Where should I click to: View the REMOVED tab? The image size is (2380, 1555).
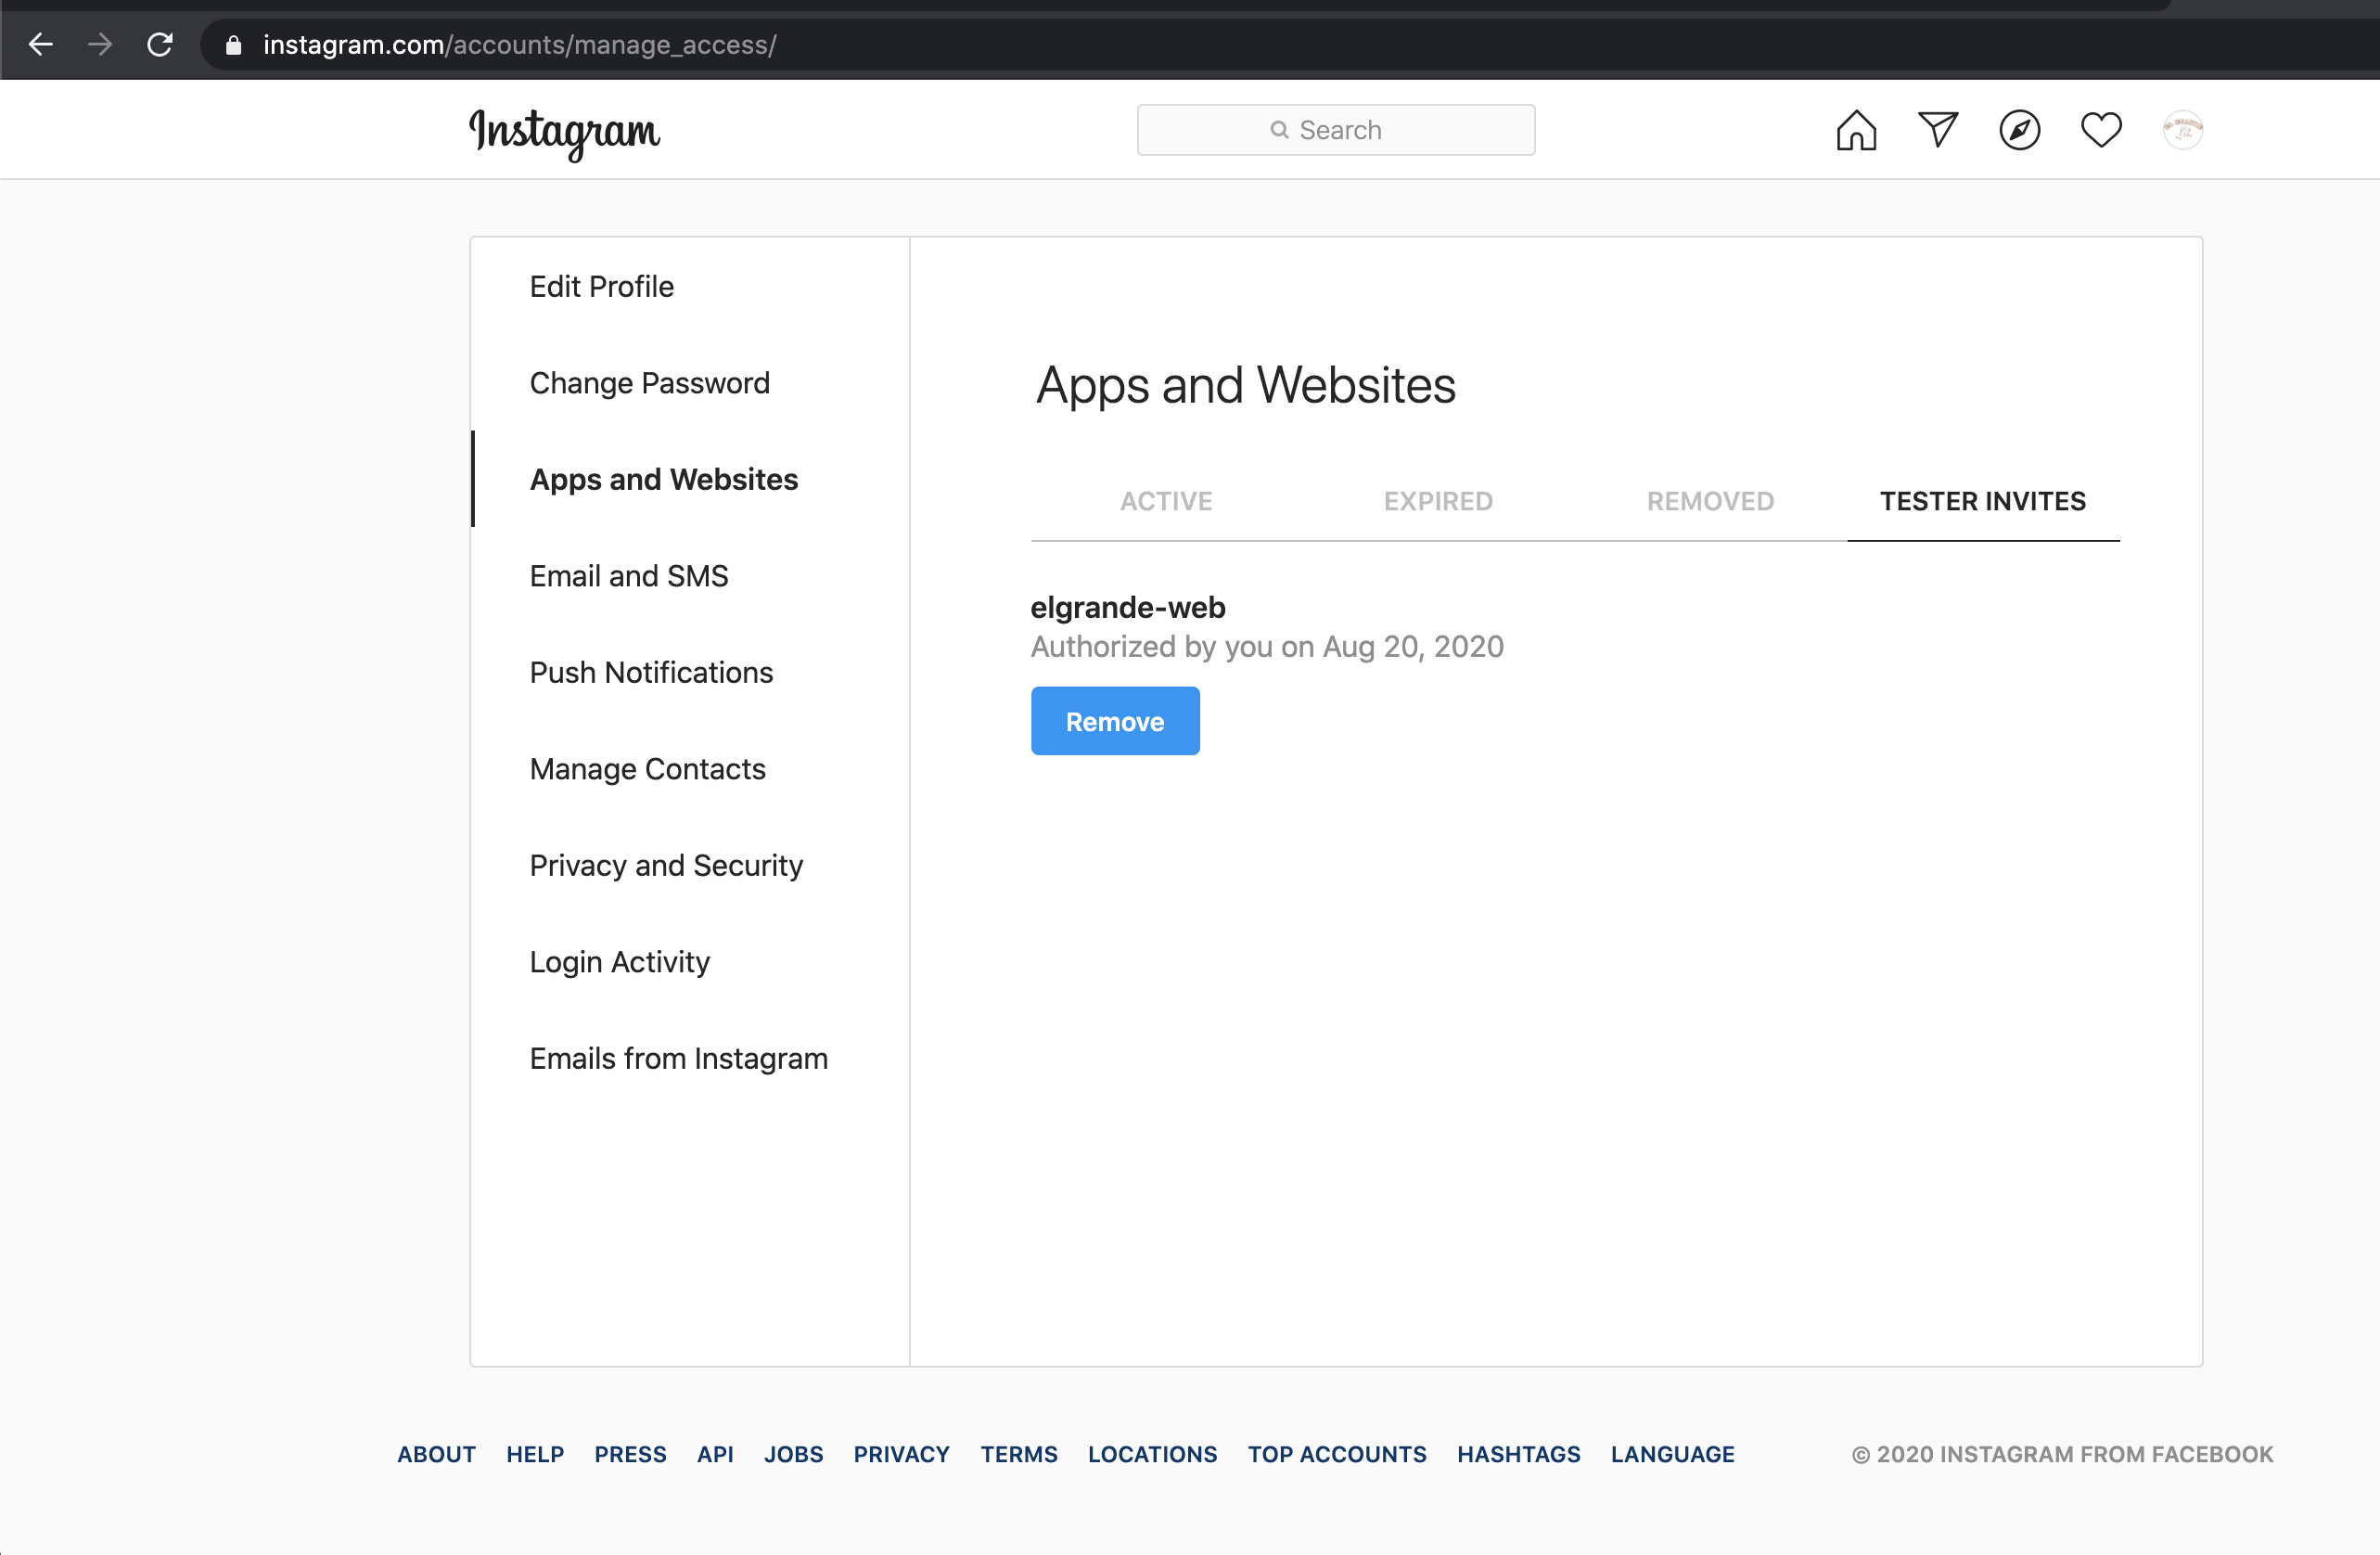pos(1709,501)
